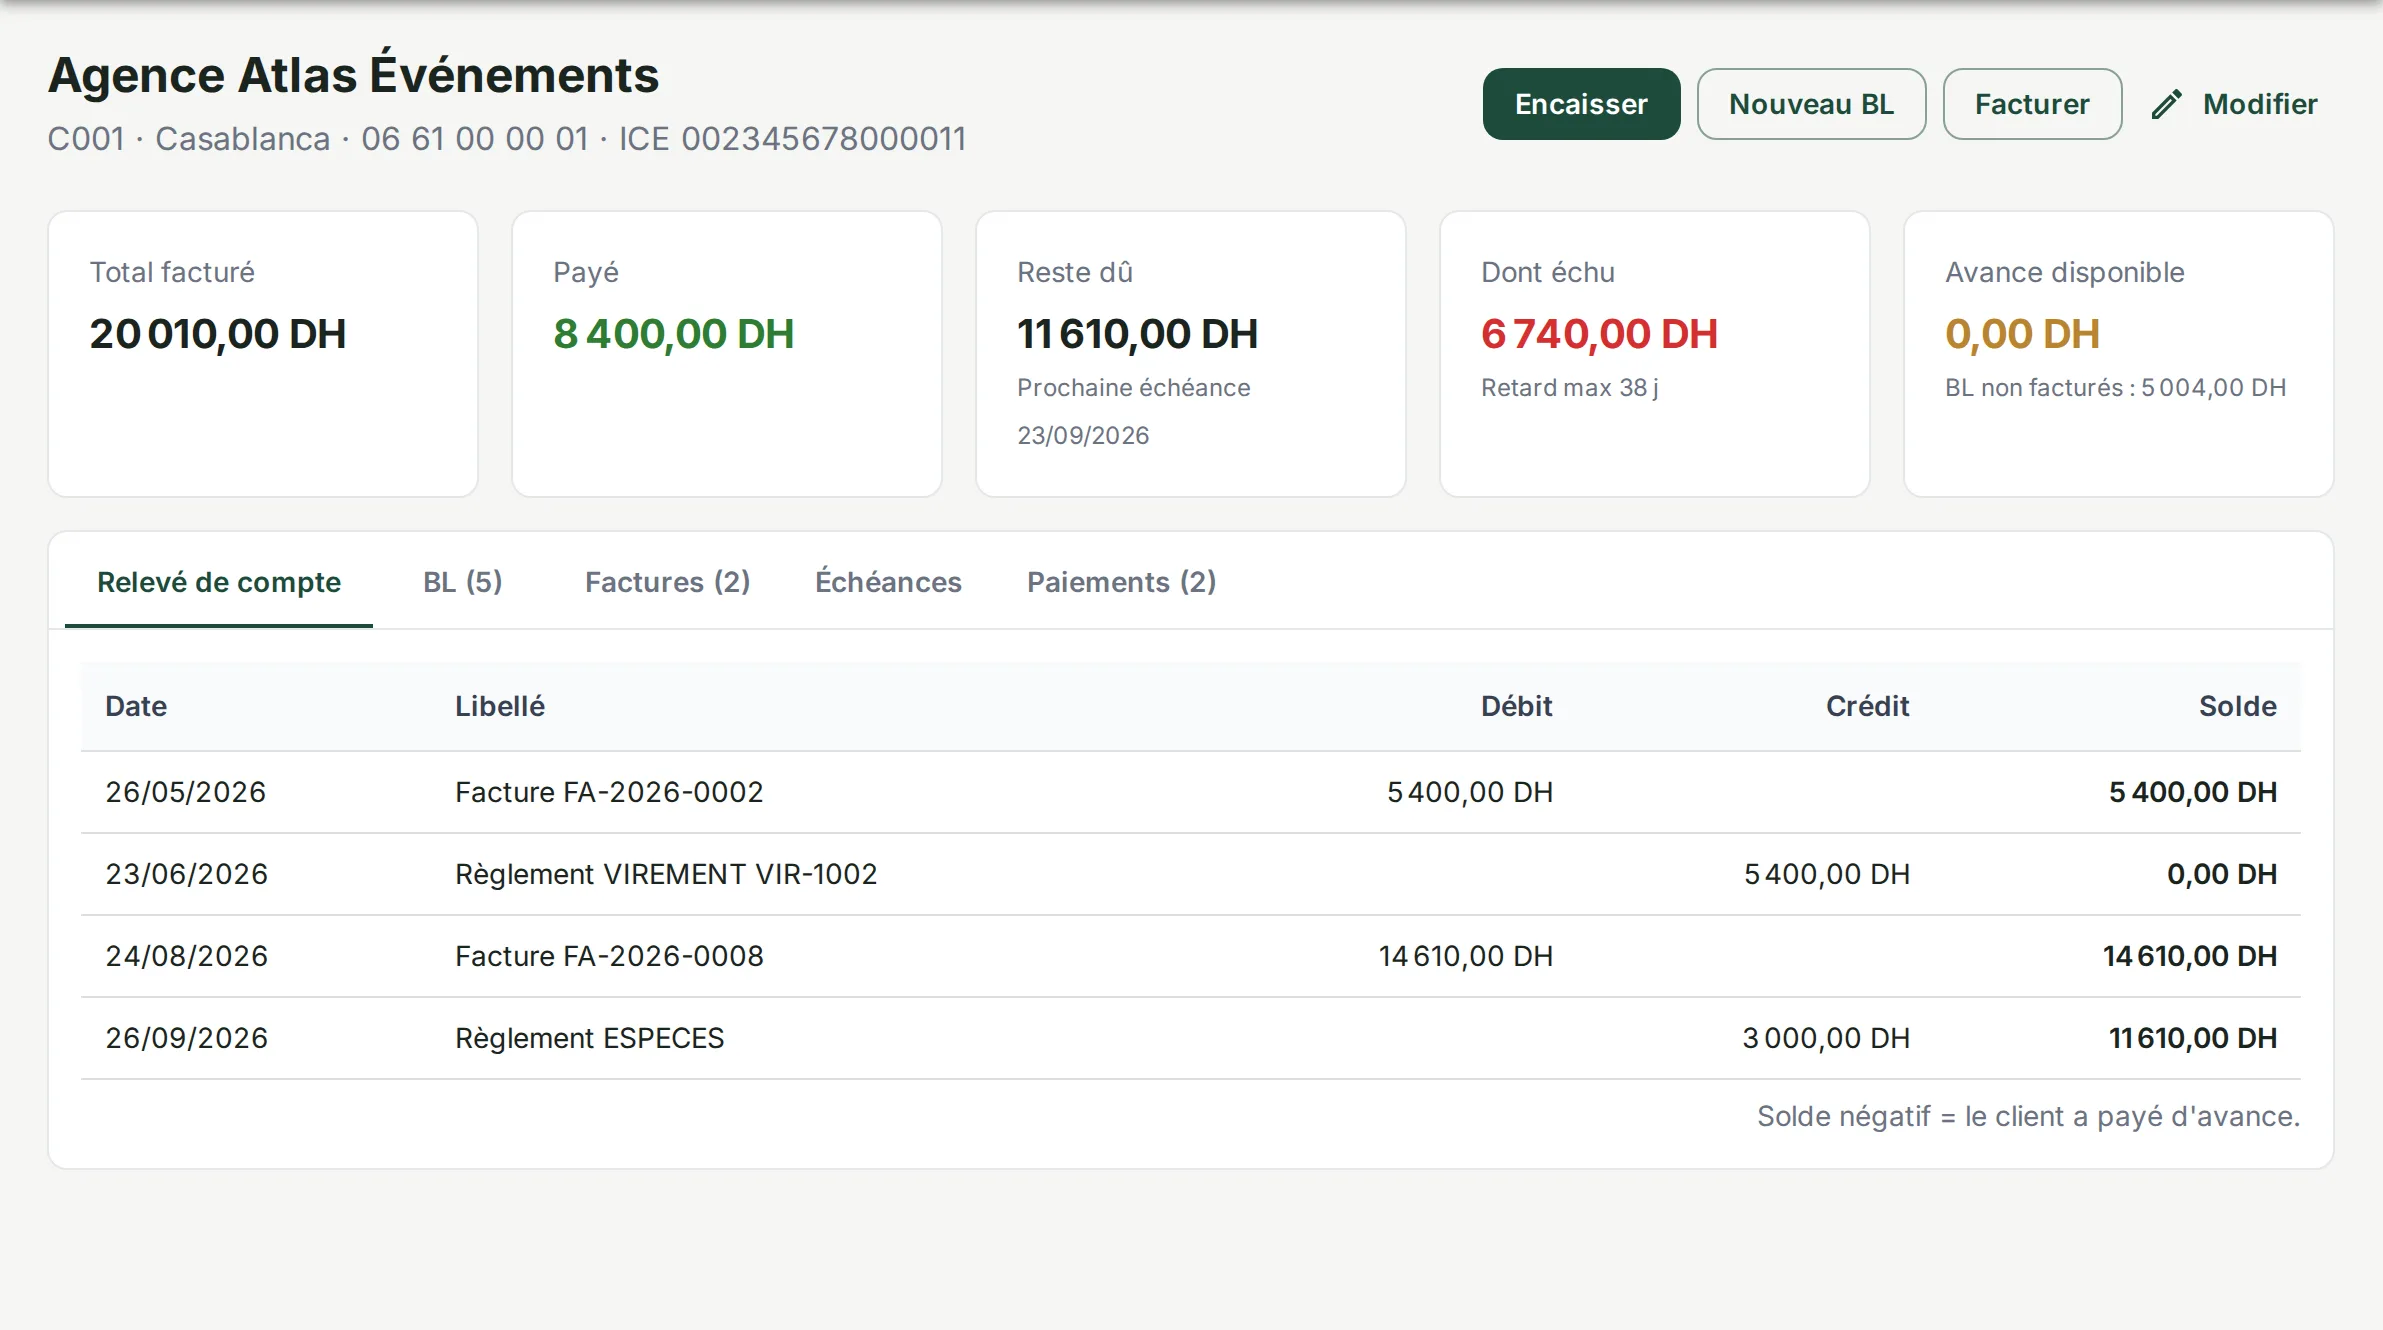Click the 0,00 DH solde cell

coord(2222,874)
